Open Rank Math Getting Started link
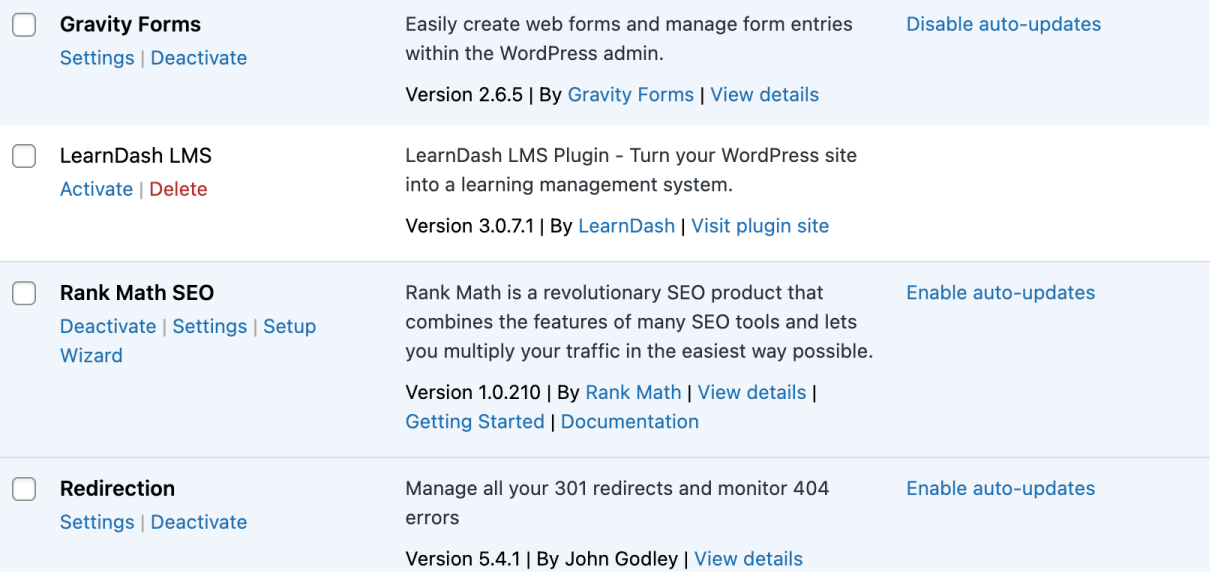1210x572 pixels. [x=474, y=422]
